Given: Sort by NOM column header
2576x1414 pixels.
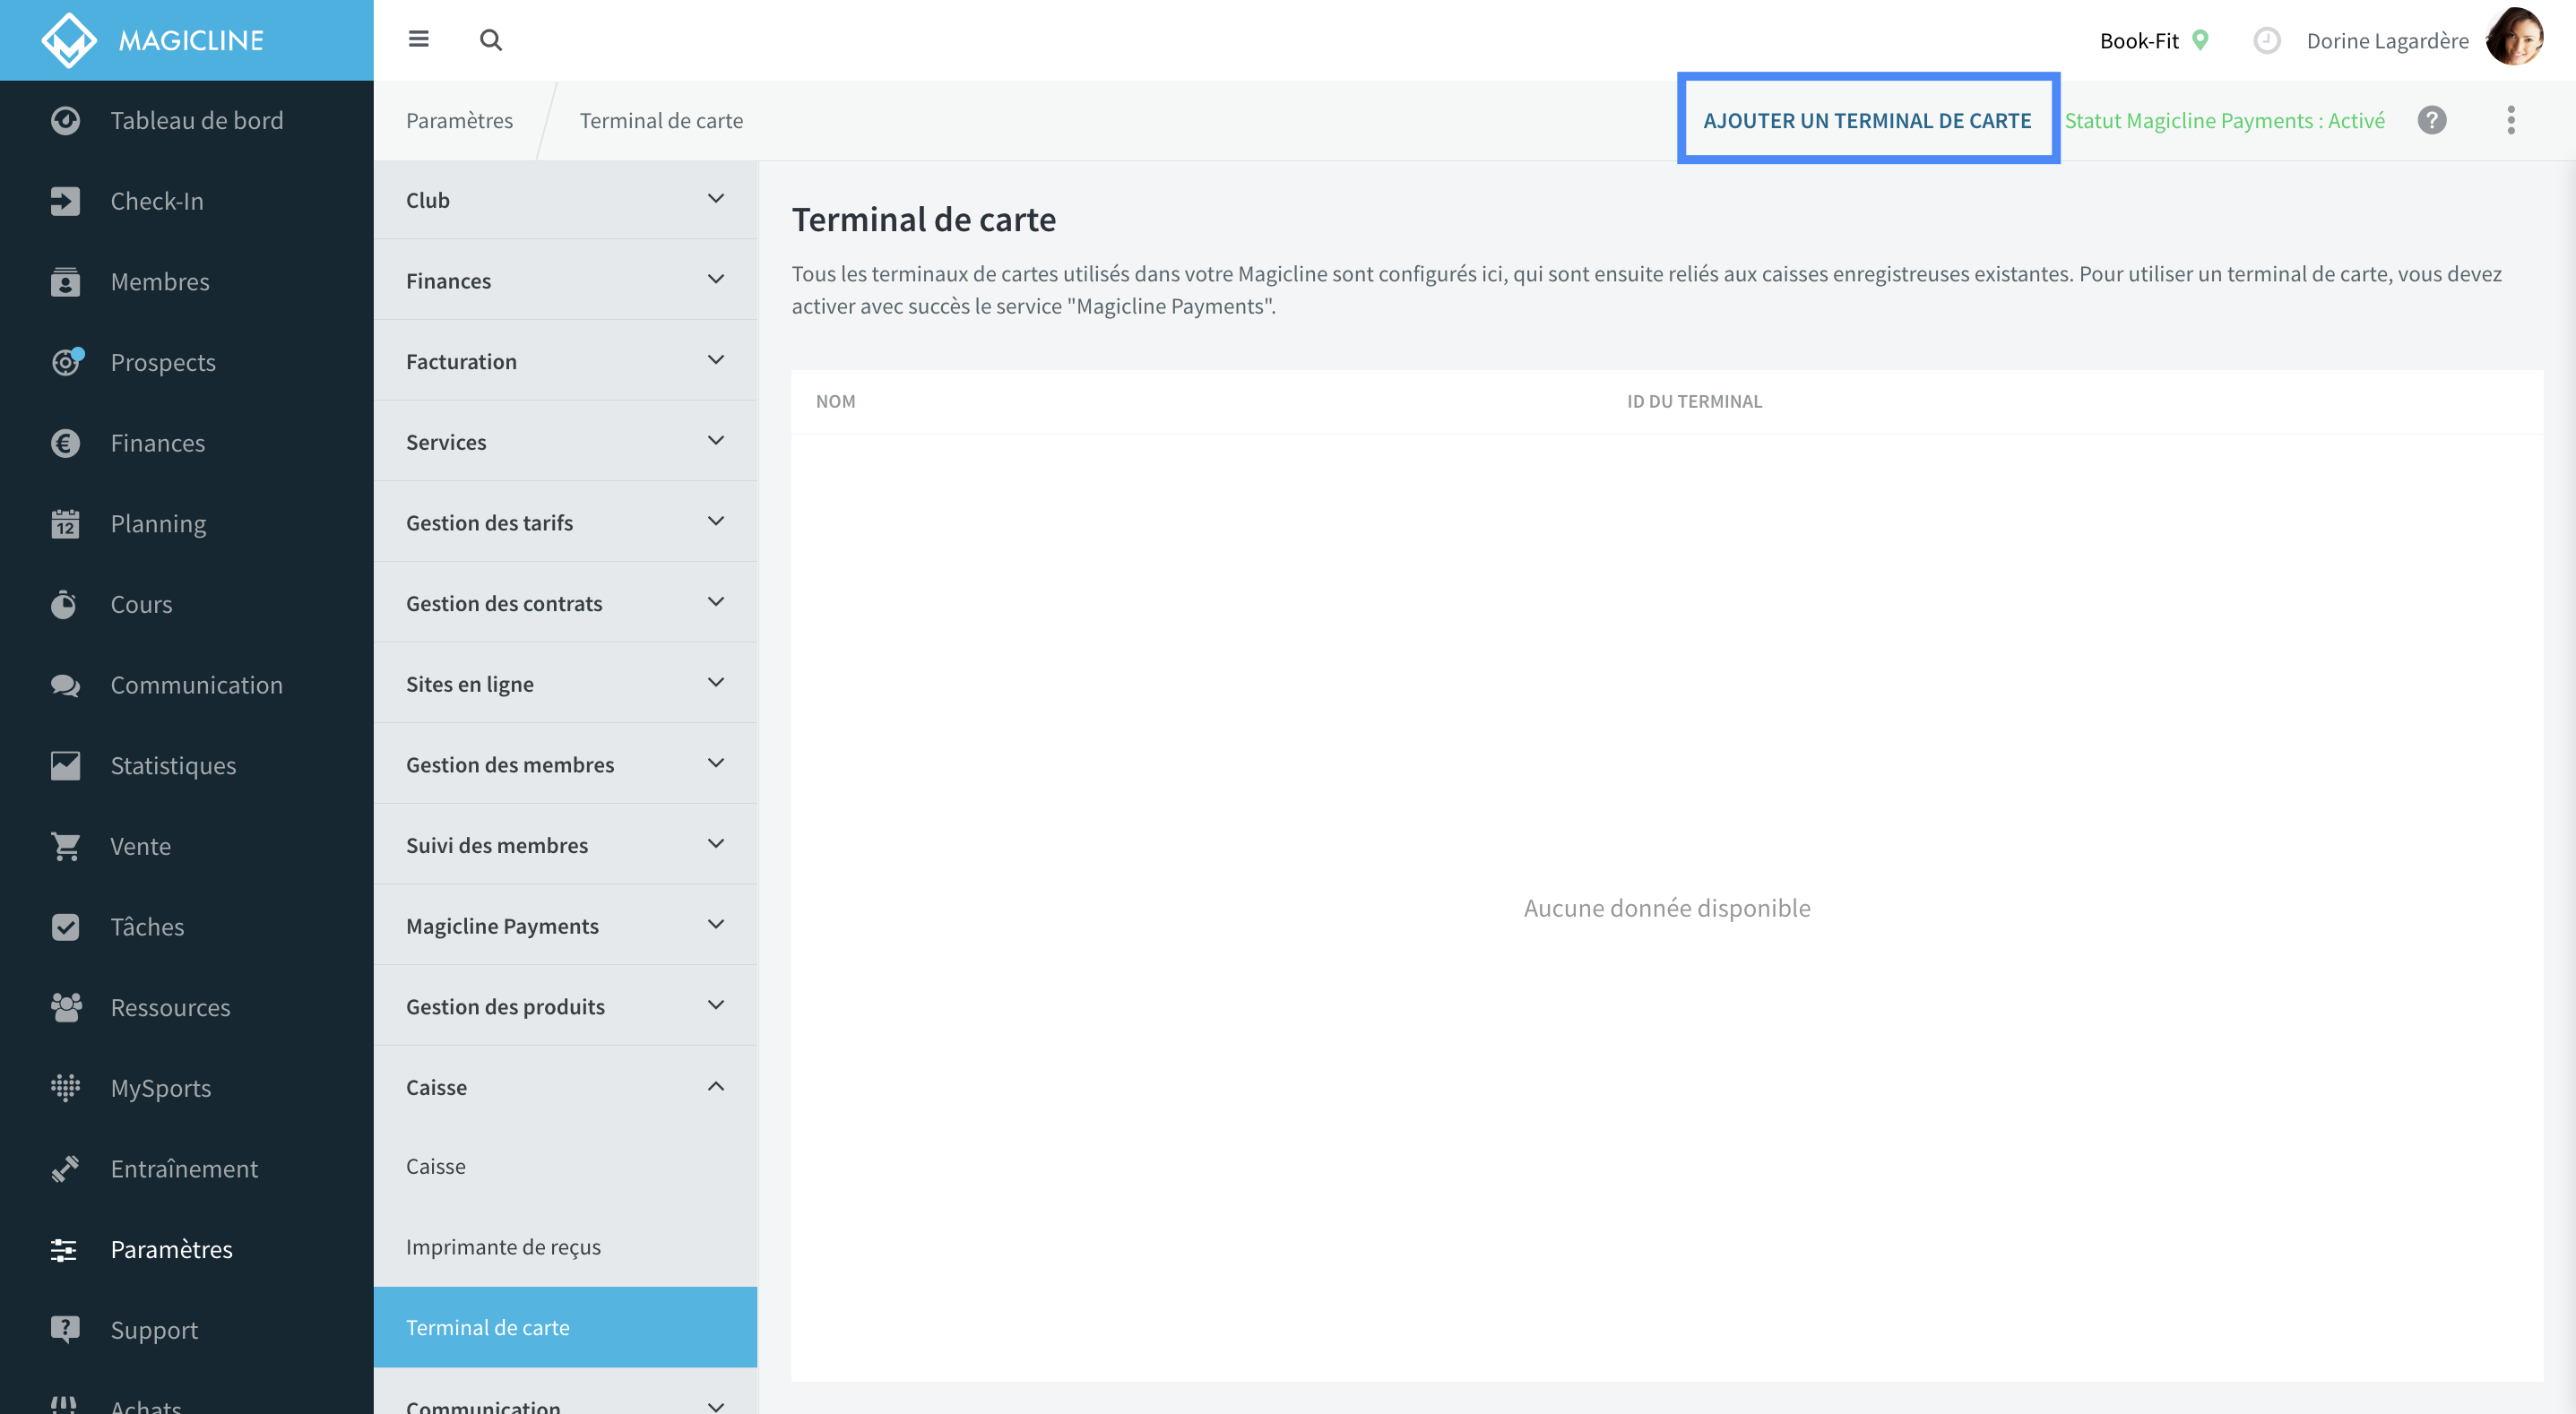Looking at the screenshot, I should [x=835, y=401].
